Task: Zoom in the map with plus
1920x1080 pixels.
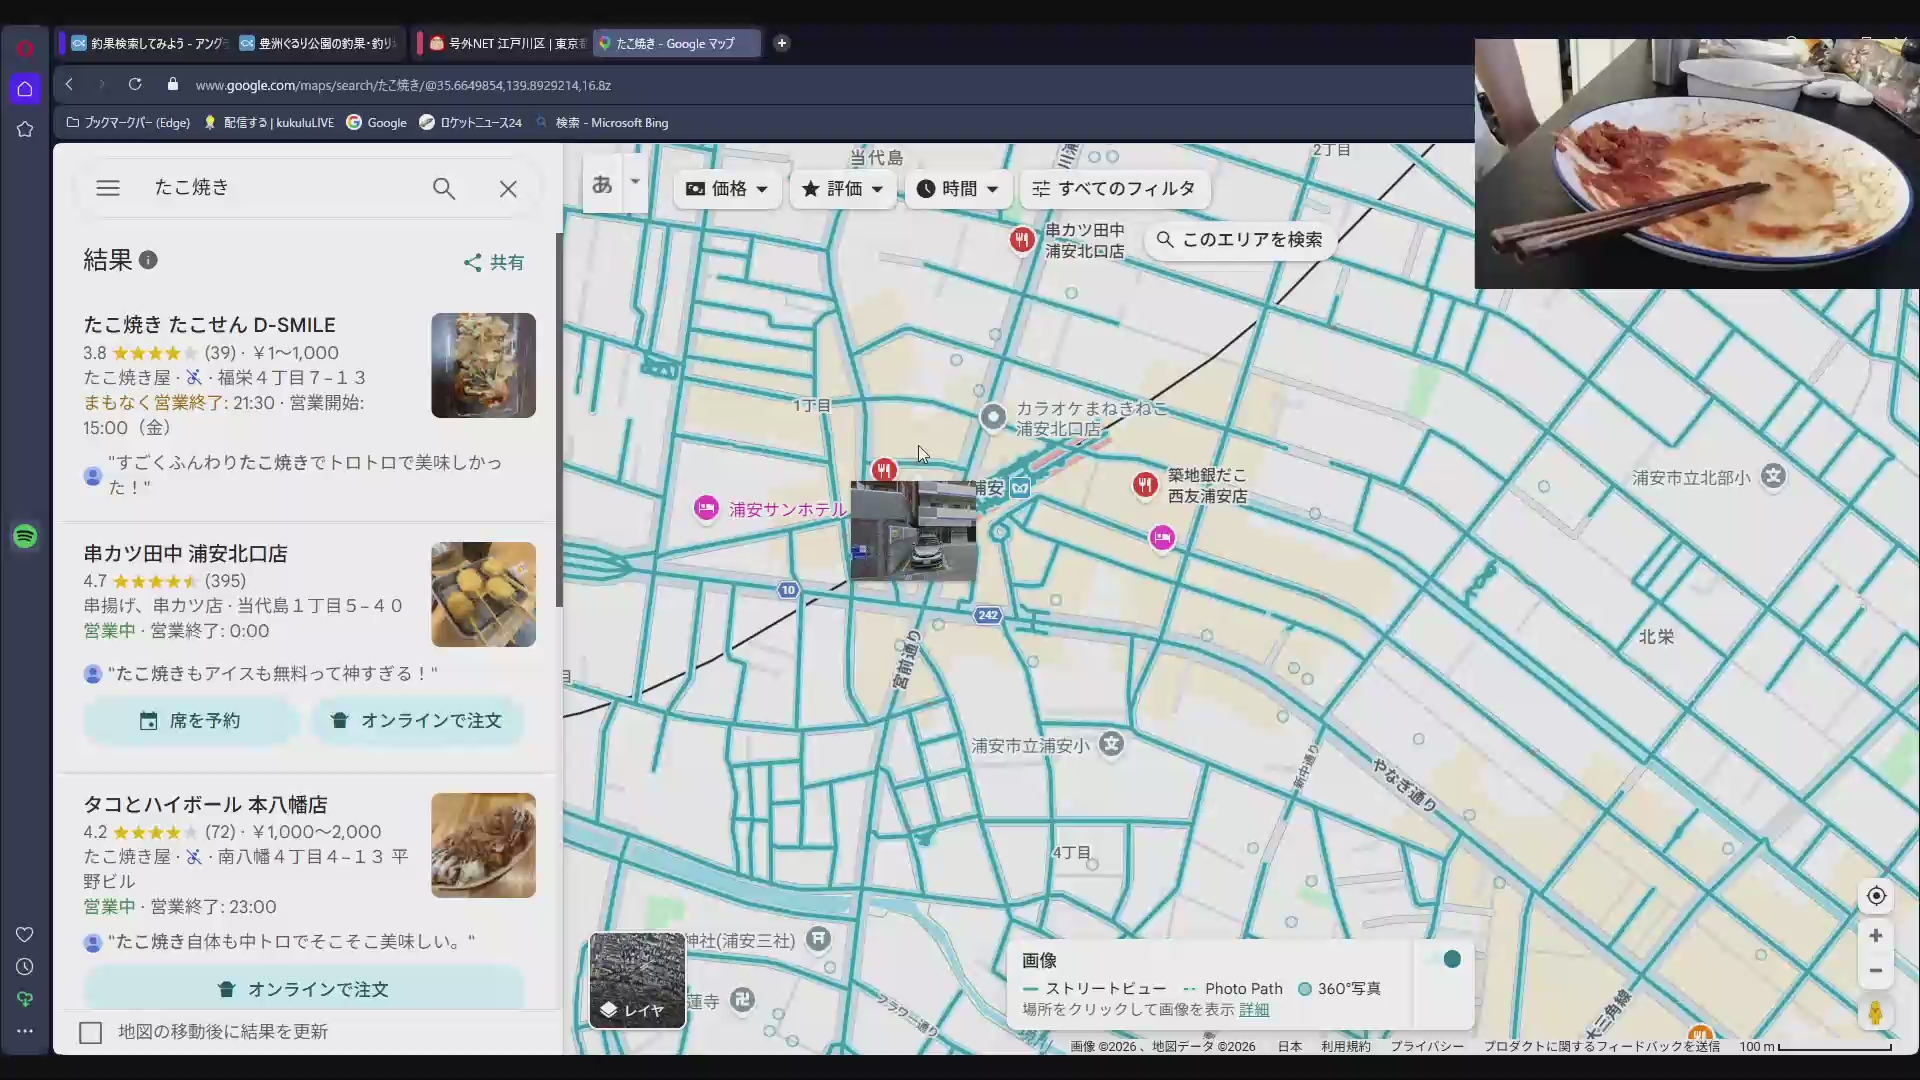Action: coord(1876,936)
